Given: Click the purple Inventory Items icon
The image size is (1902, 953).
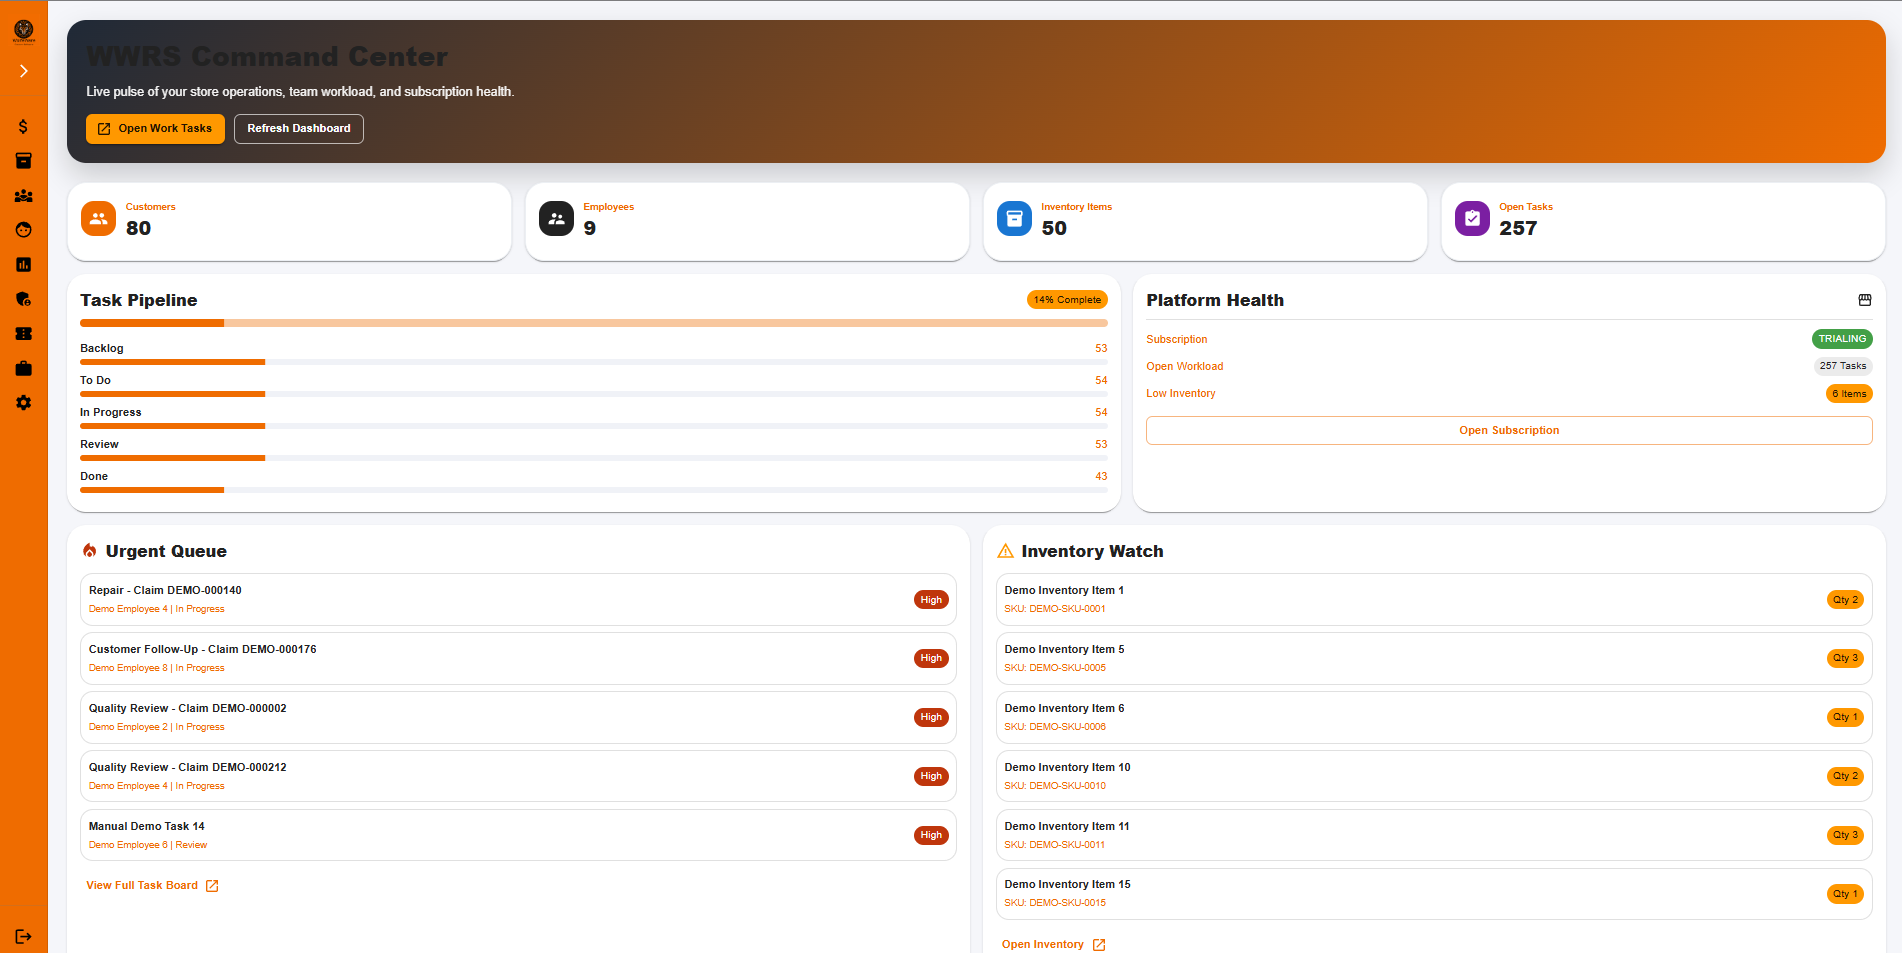Looking at the screenshot, I should point(1014,218).
